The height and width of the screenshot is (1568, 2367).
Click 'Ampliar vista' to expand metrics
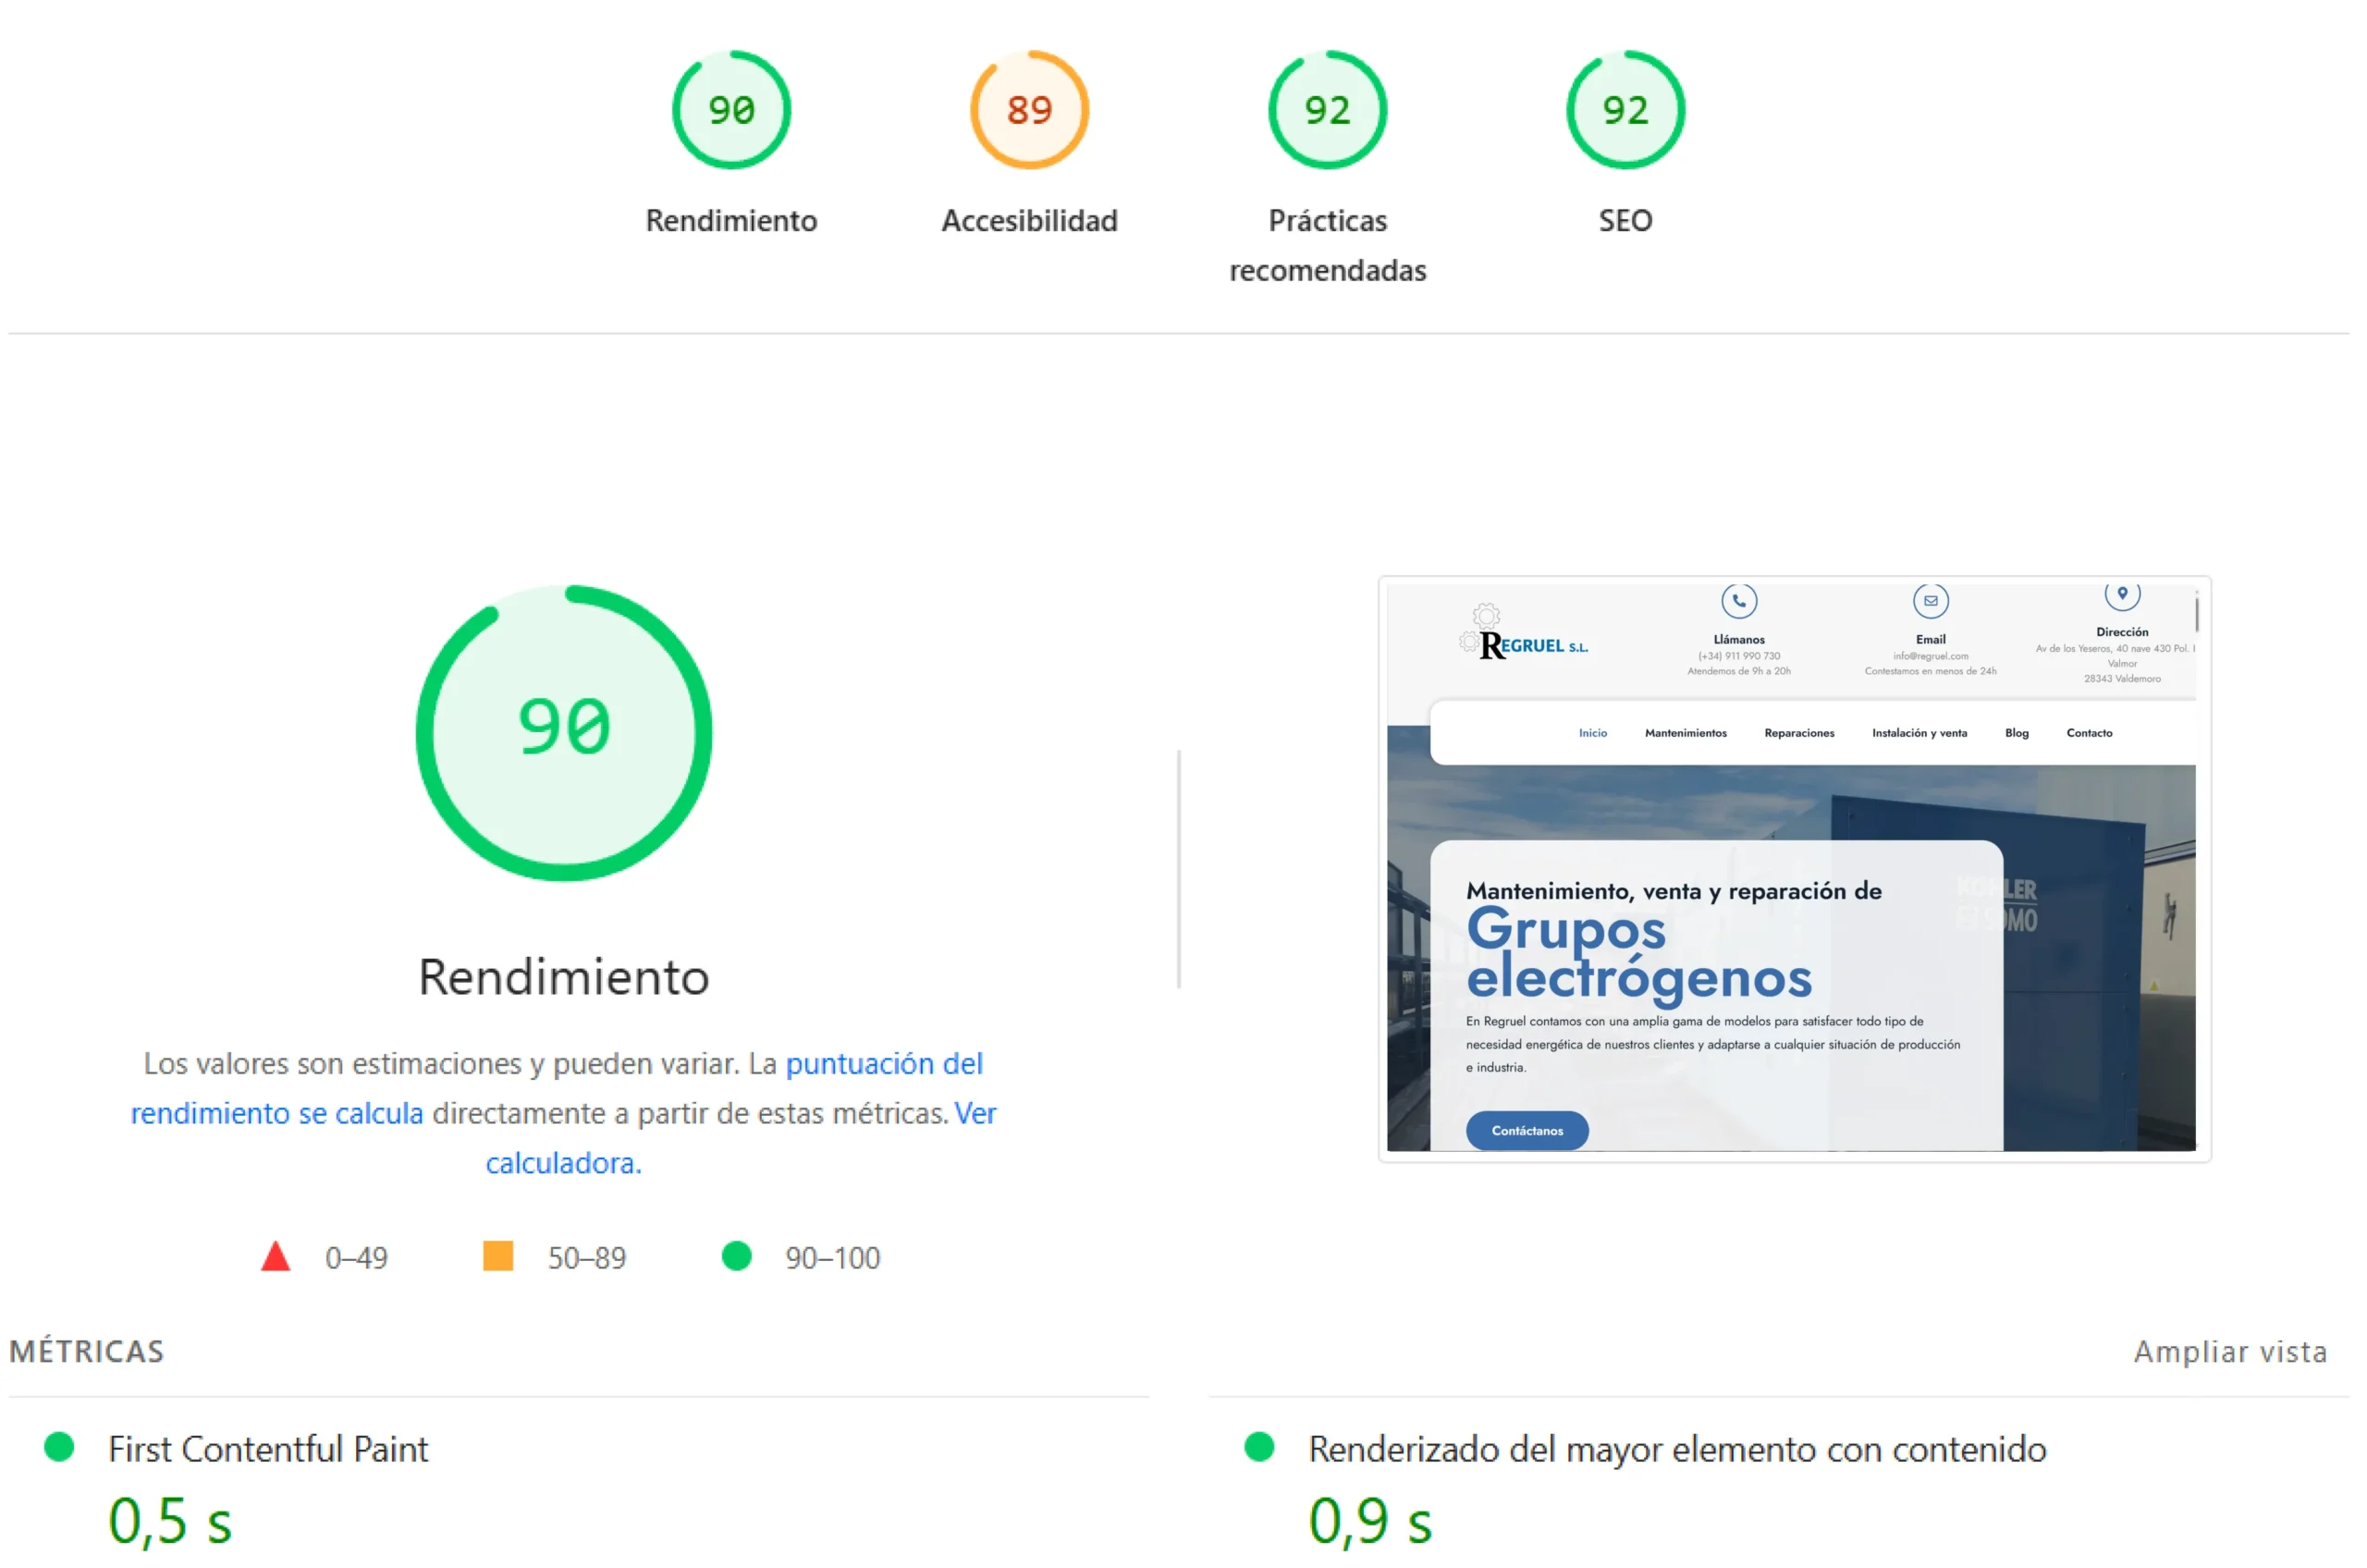(2230, 1351)
